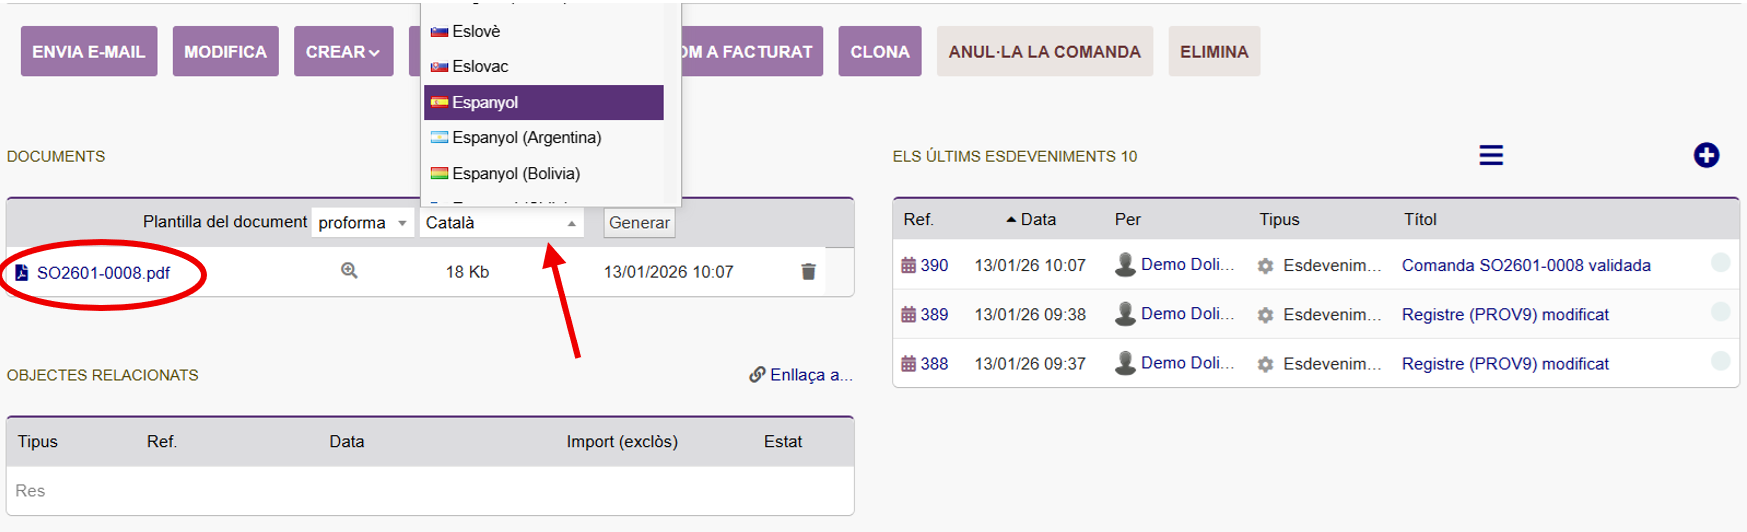Click the user avatar in event 388 row

pyautogui.click(x=1125, y=364)
